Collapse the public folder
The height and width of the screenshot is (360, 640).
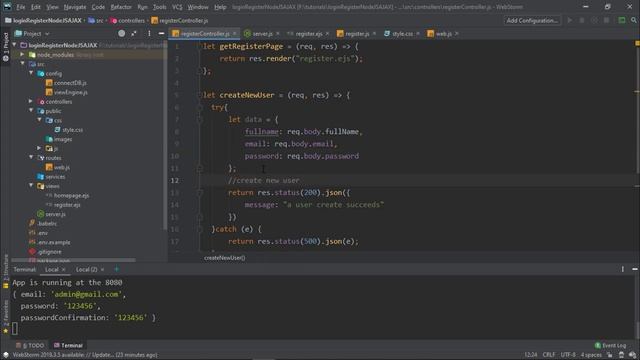pos(31,110)
